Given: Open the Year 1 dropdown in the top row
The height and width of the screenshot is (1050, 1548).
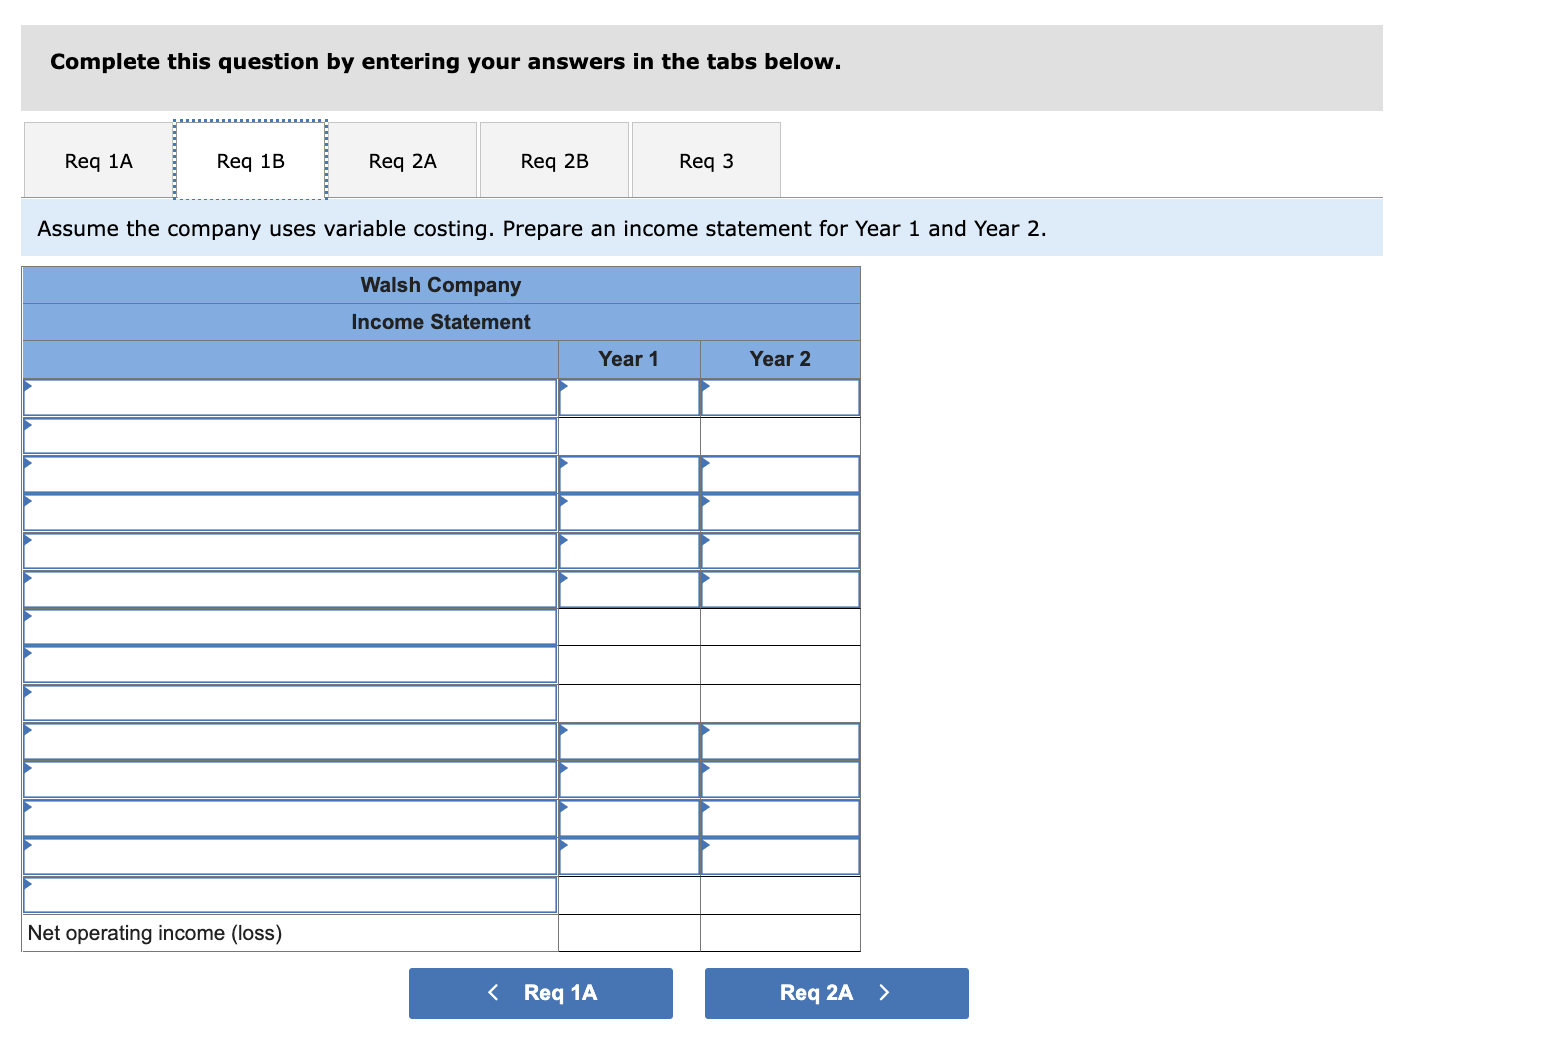Looking at the screenshot, I should coord(565,385).
